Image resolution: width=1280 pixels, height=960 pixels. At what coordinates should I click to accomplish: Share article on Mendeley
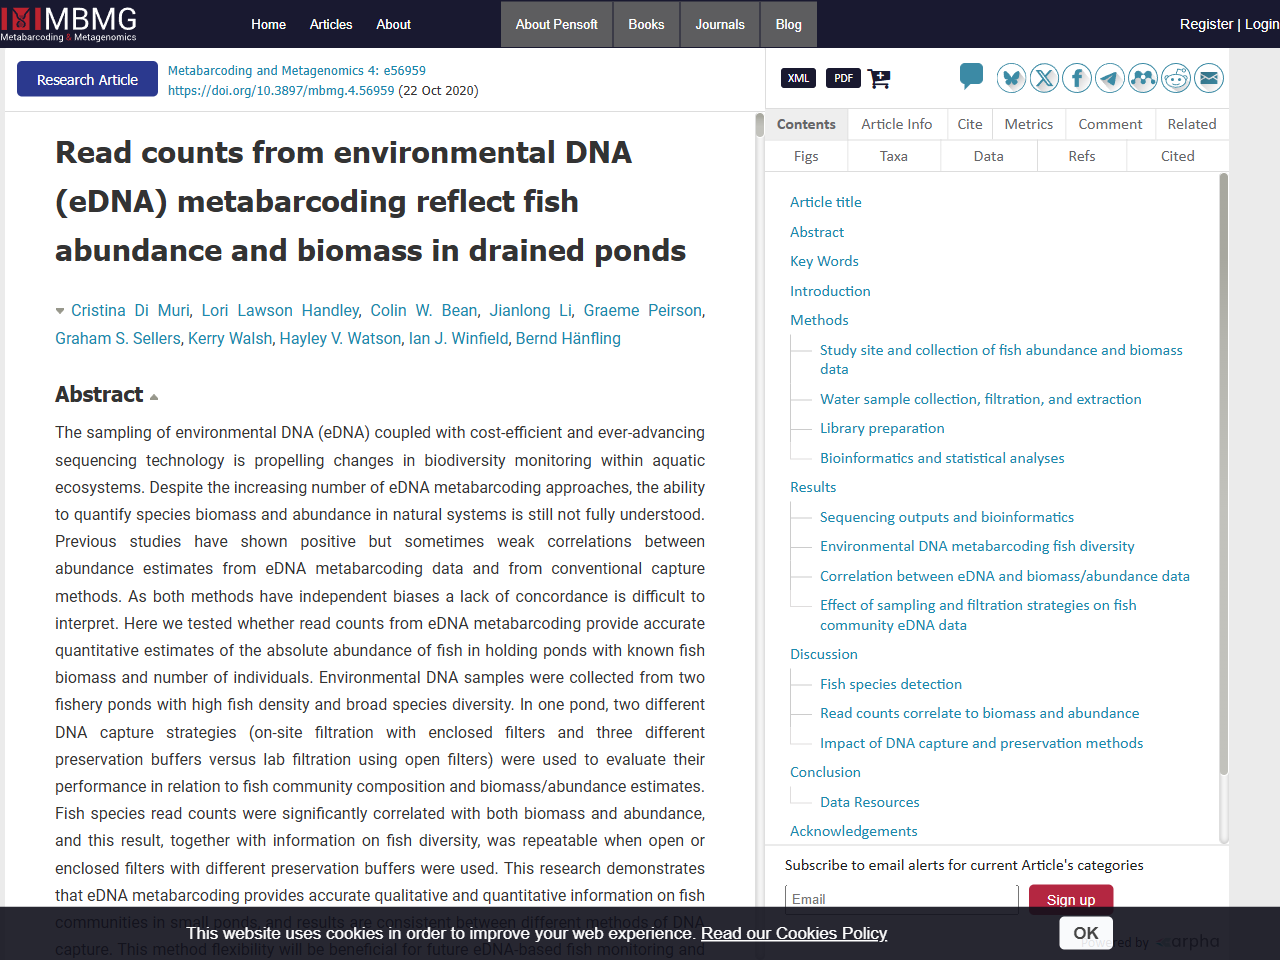coord(1143,78)
